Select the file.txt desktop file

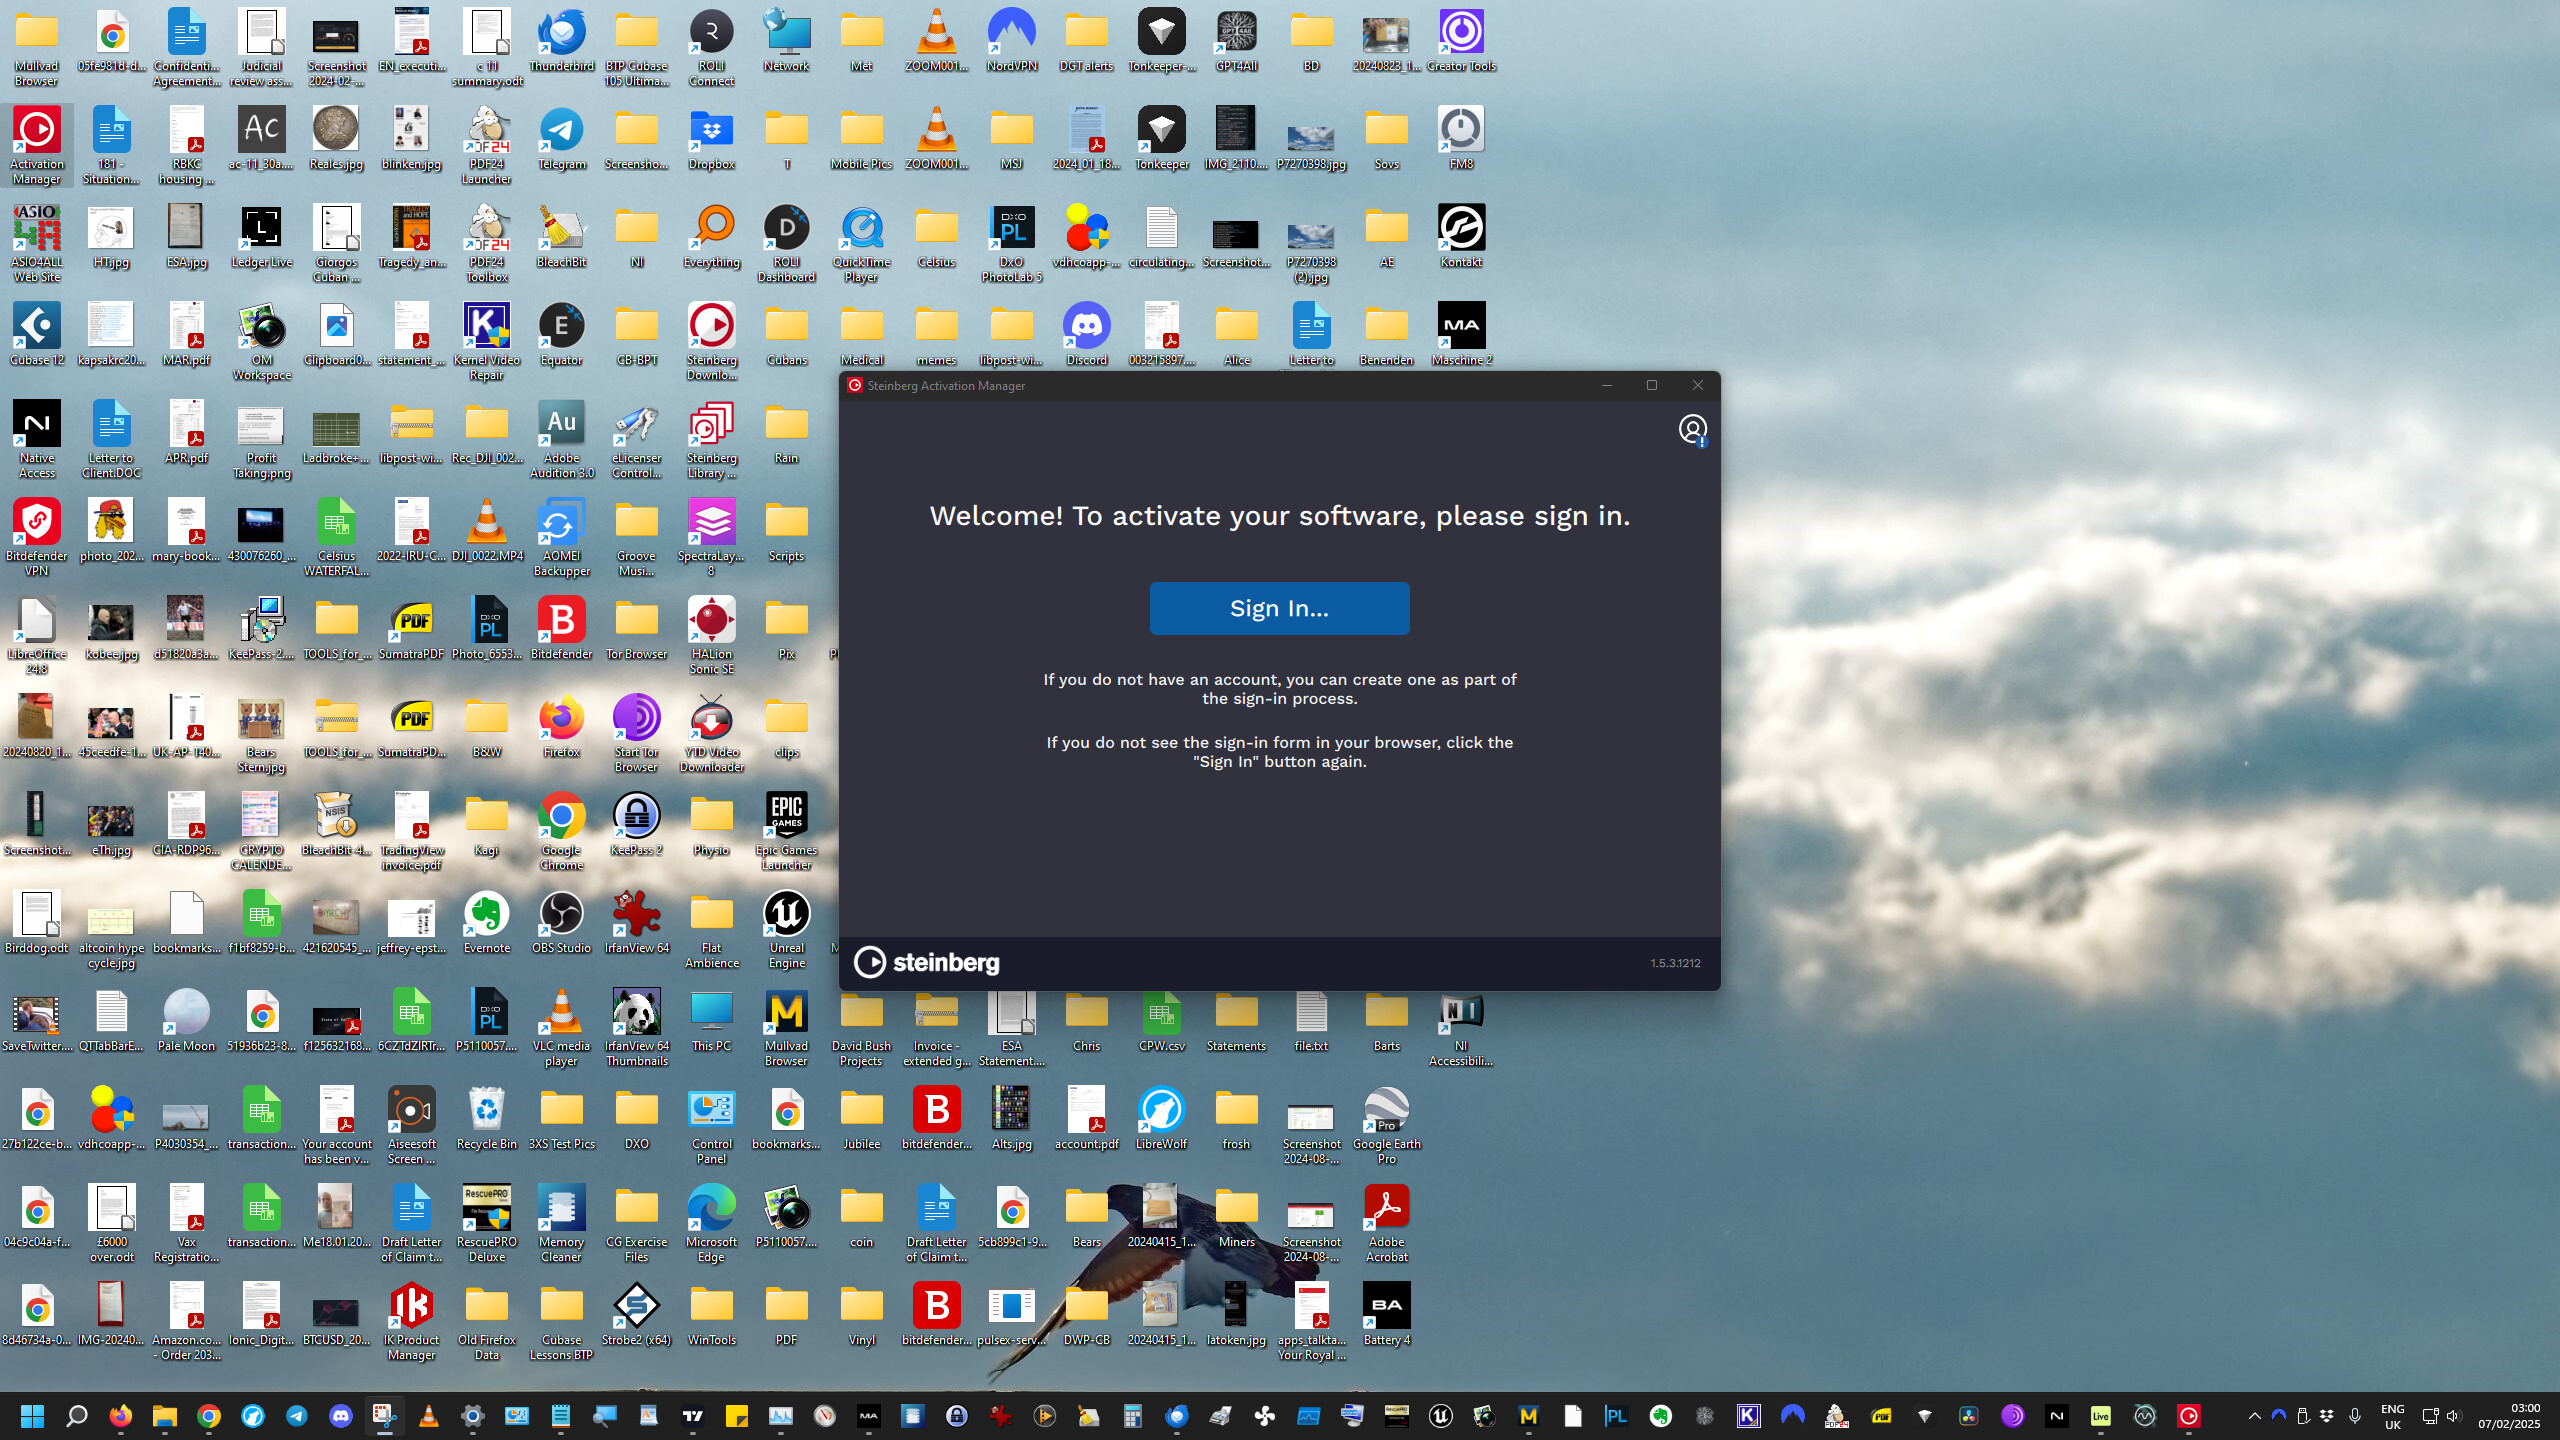[1312, 1021]
